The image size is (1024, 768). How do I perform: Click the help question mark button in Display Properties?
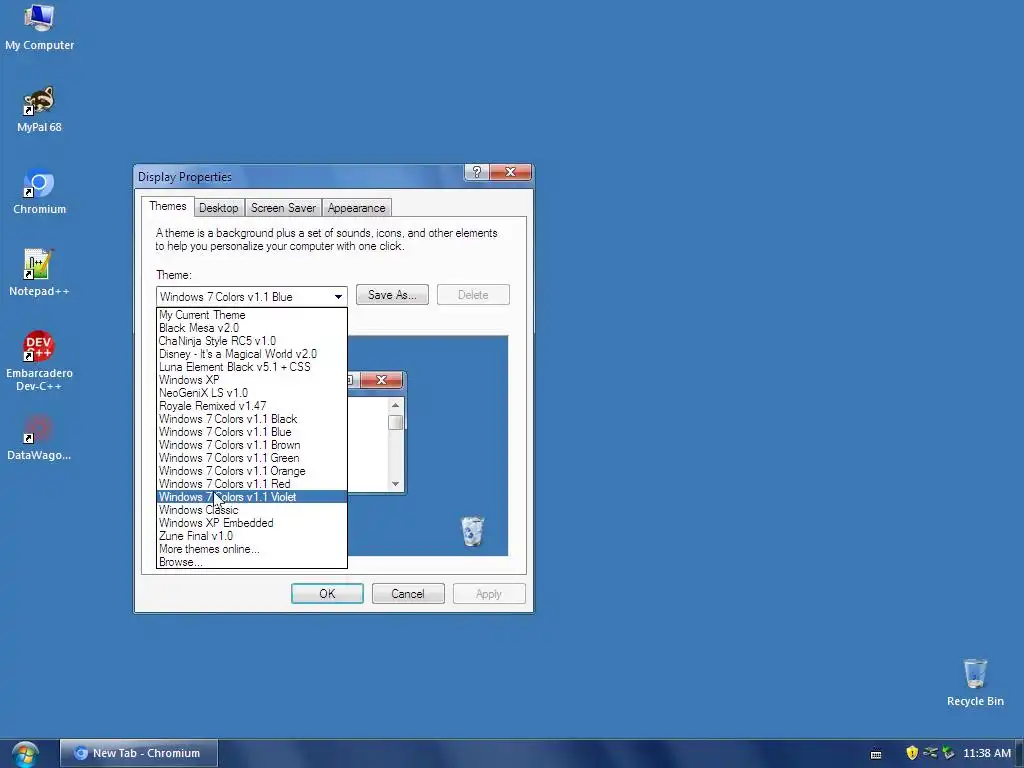tap(476, 172)
